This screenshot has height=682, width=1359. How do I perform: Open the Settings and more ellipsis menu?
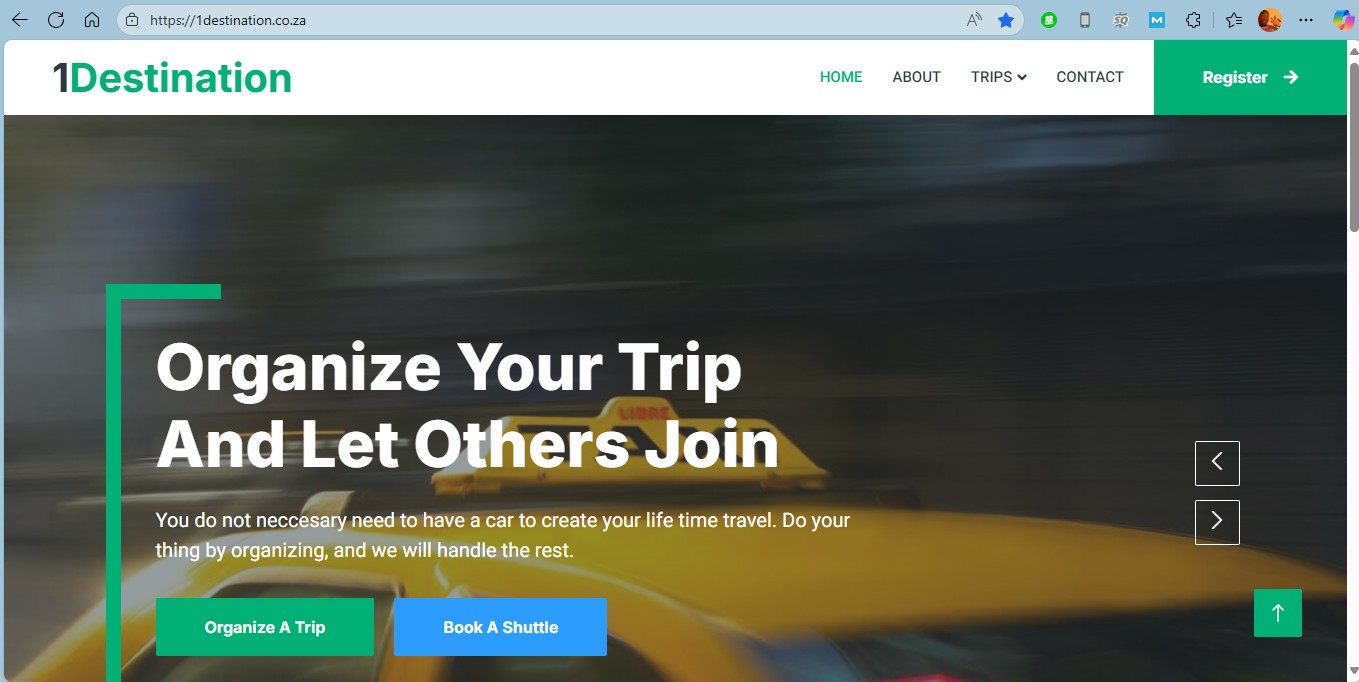[1306, 20]
